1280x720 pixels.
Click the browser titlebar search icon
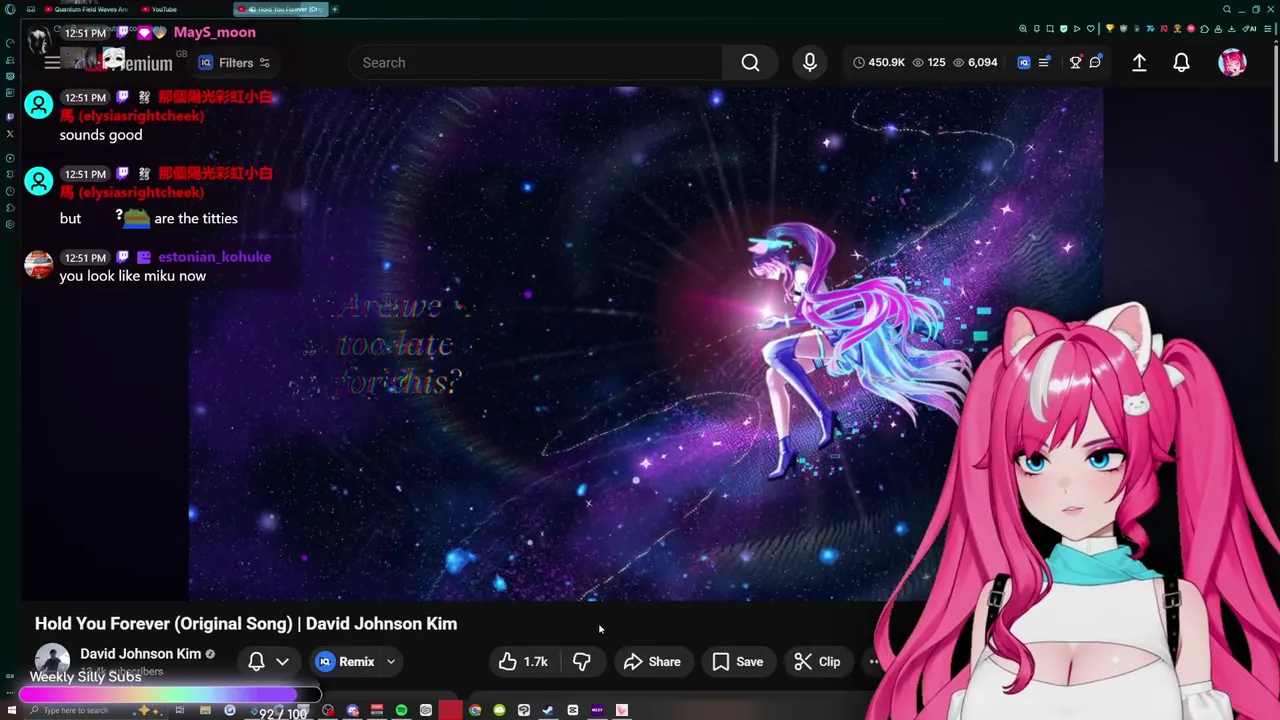pyautogui.click(x=1227, y=9)
